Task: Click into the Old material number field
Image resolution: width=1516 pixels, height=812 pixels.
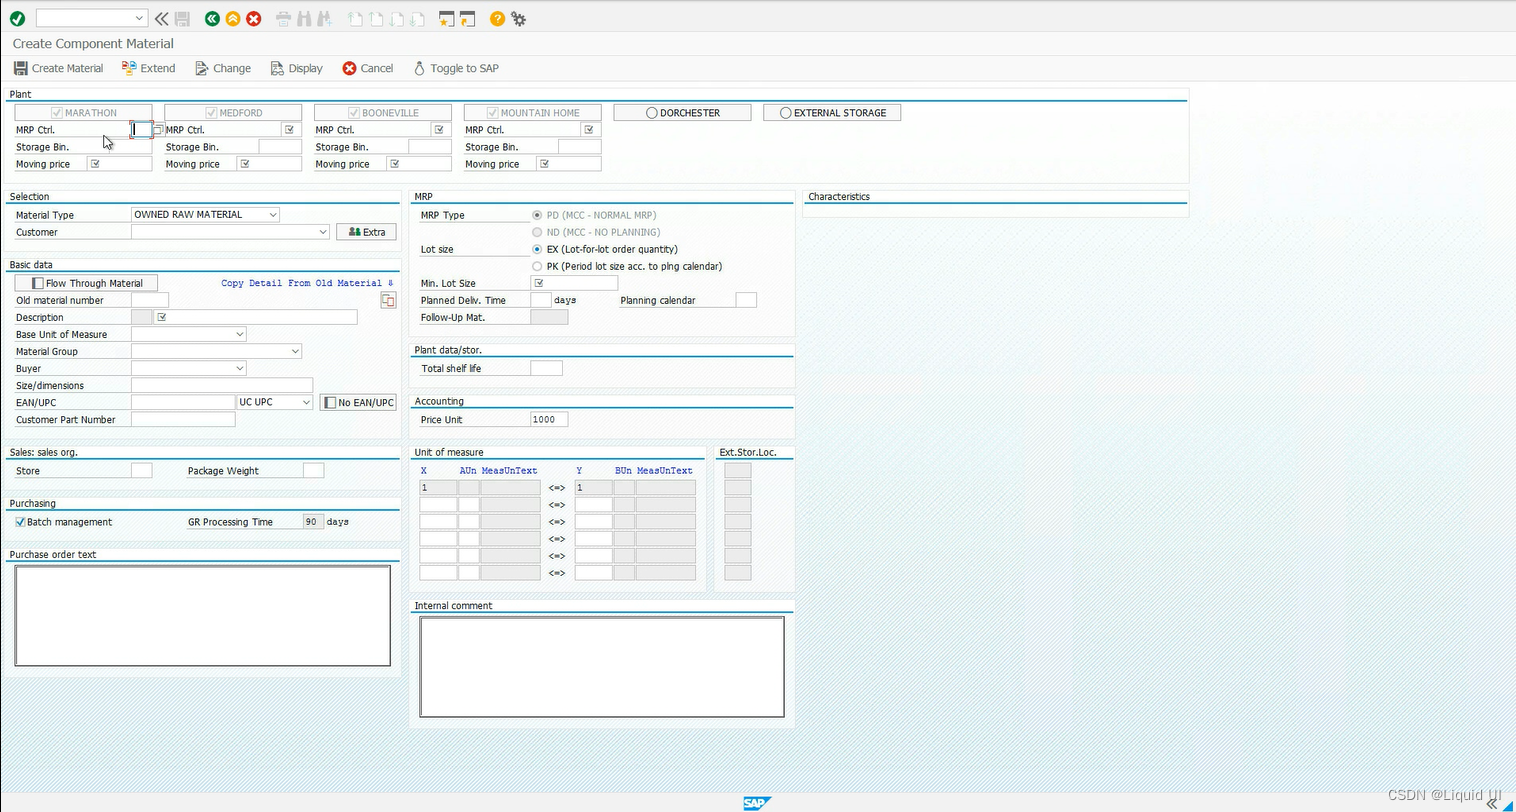Action: (150, 300)
